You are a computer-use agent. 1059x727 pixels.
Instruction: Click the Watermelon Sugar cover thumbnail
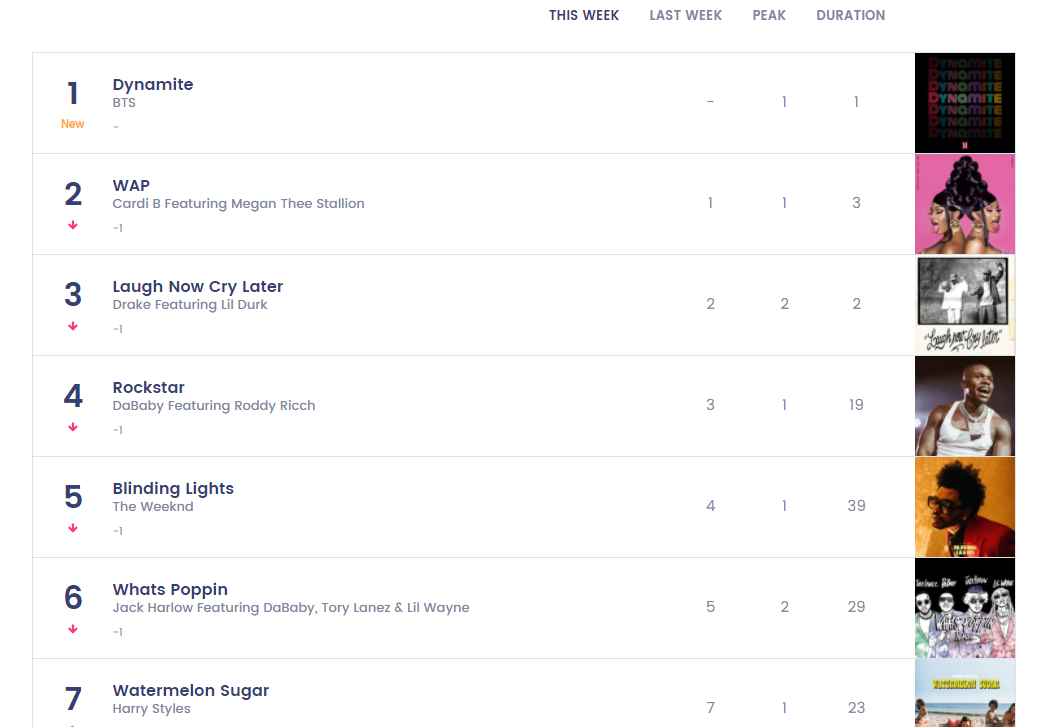coord(964,693)
